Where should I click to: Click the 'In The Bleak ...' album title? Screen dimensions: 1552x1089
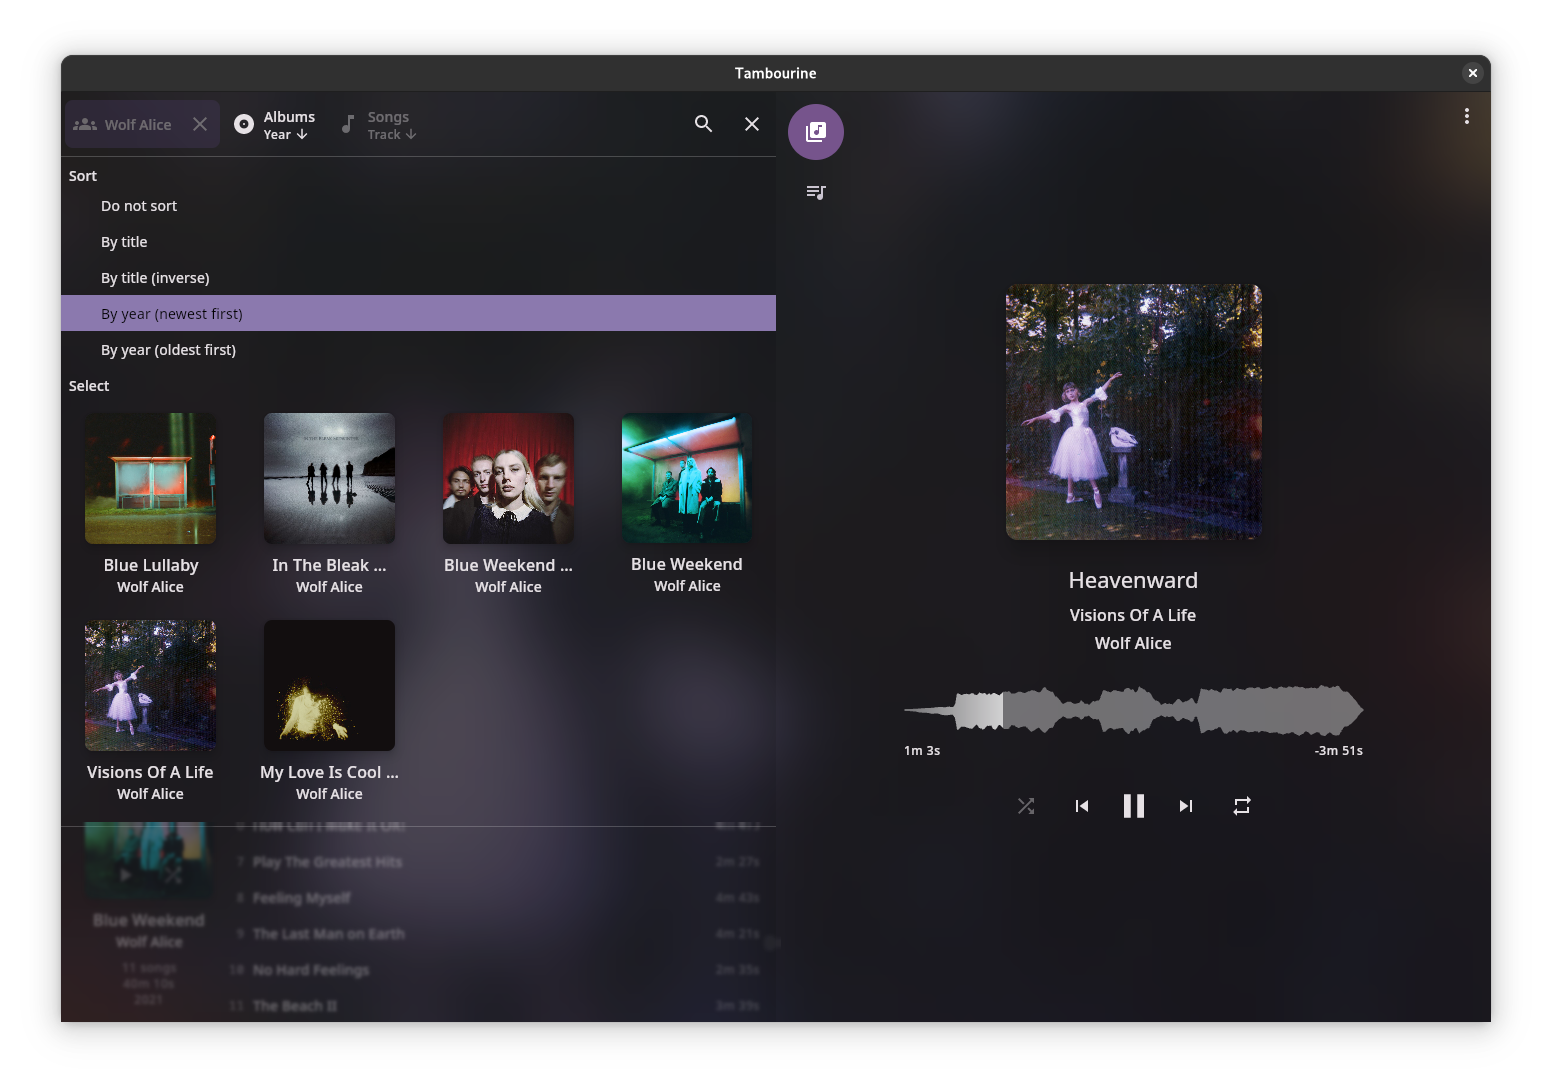pos(329,565)
